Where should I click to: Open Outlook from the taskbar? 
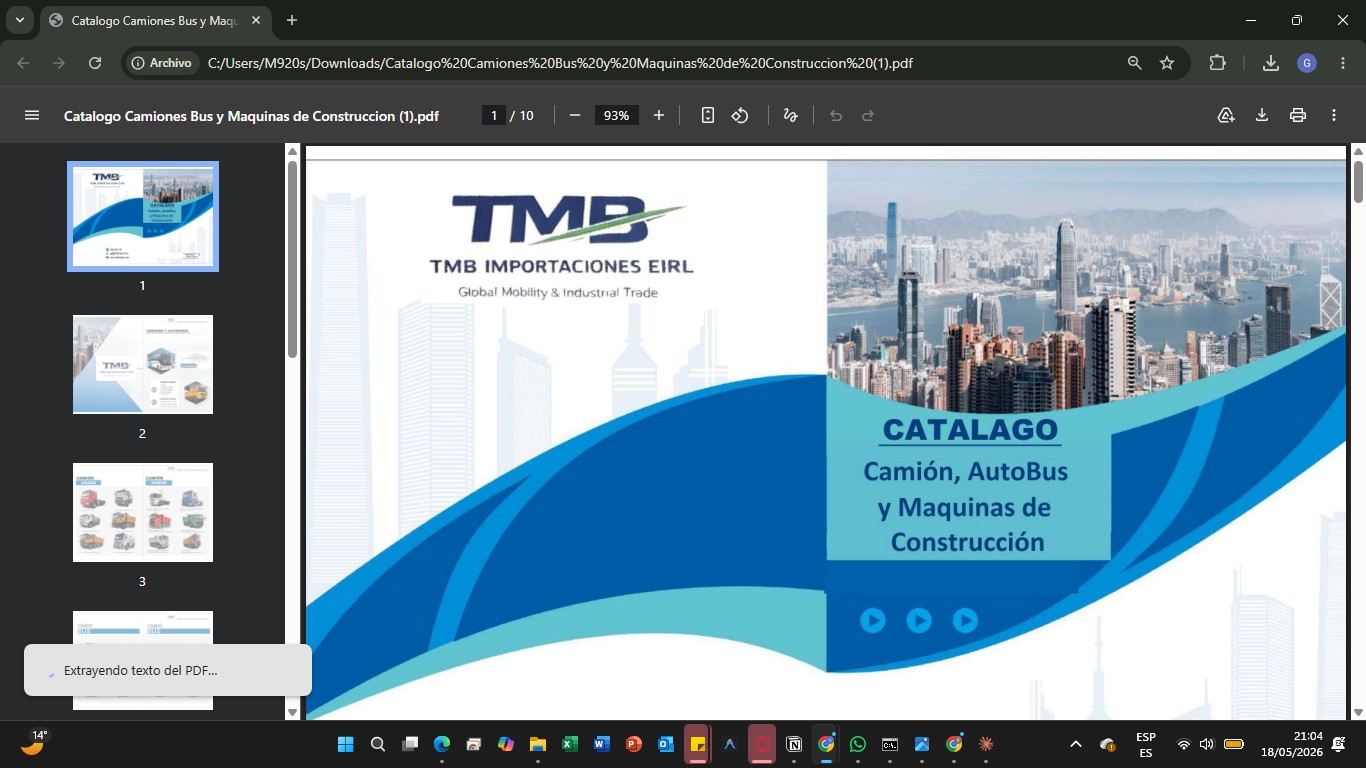[x=666, y=744]
